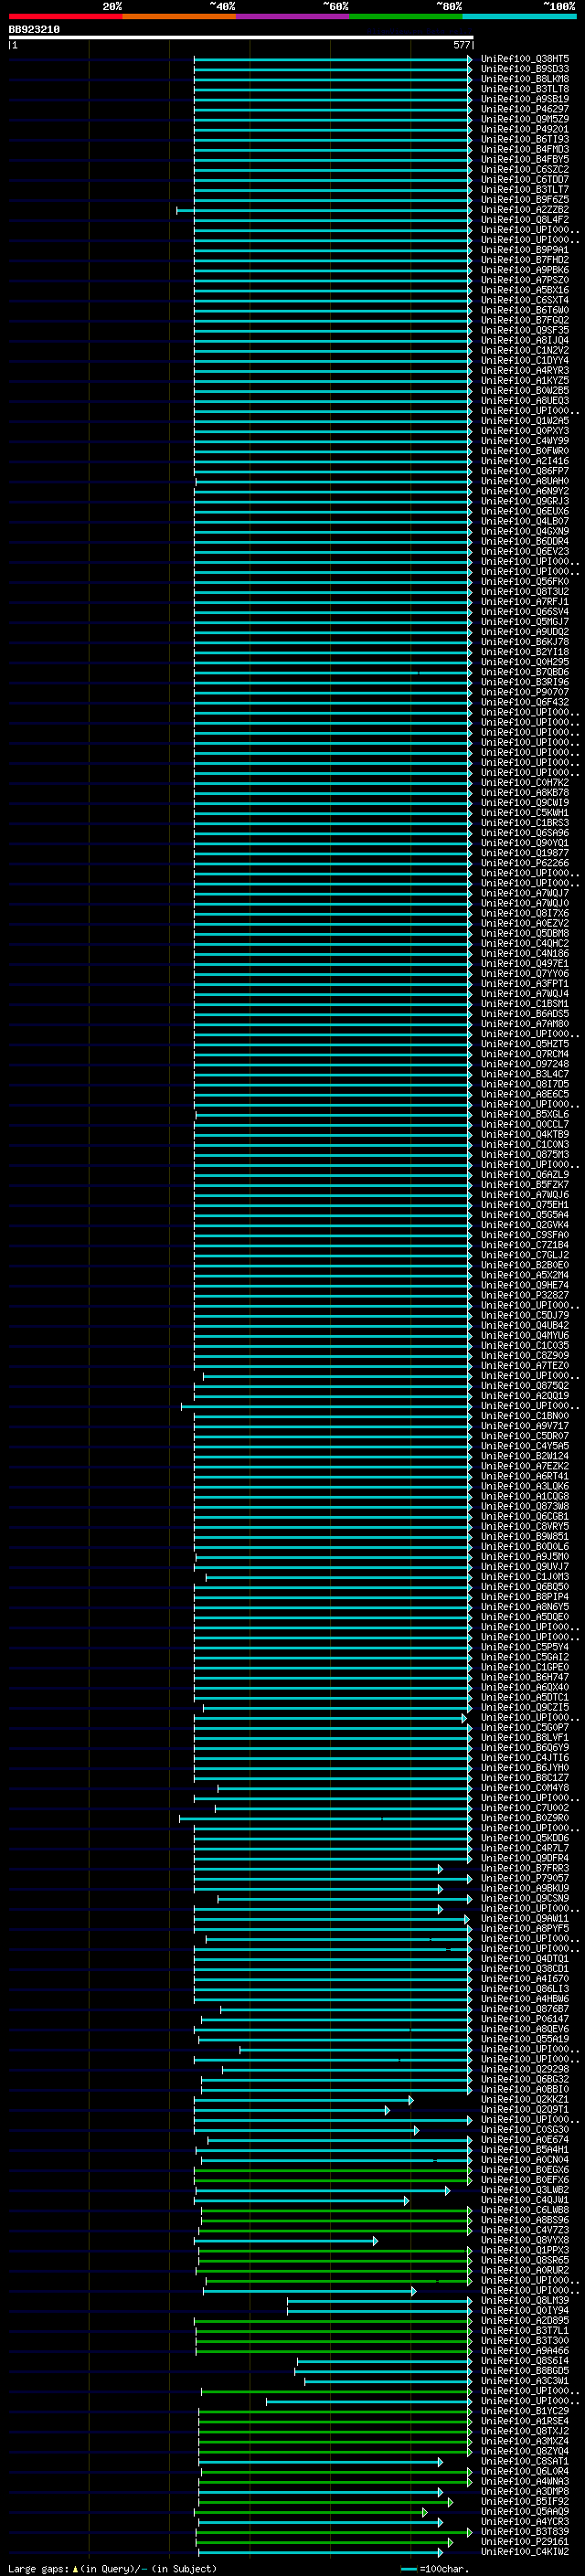This screenshot has width=585, height=2576.
Task: Click the alignment bar of UniRef100_Q5AAQ9
Action: pyautogui.click(x=313, y=2512)
